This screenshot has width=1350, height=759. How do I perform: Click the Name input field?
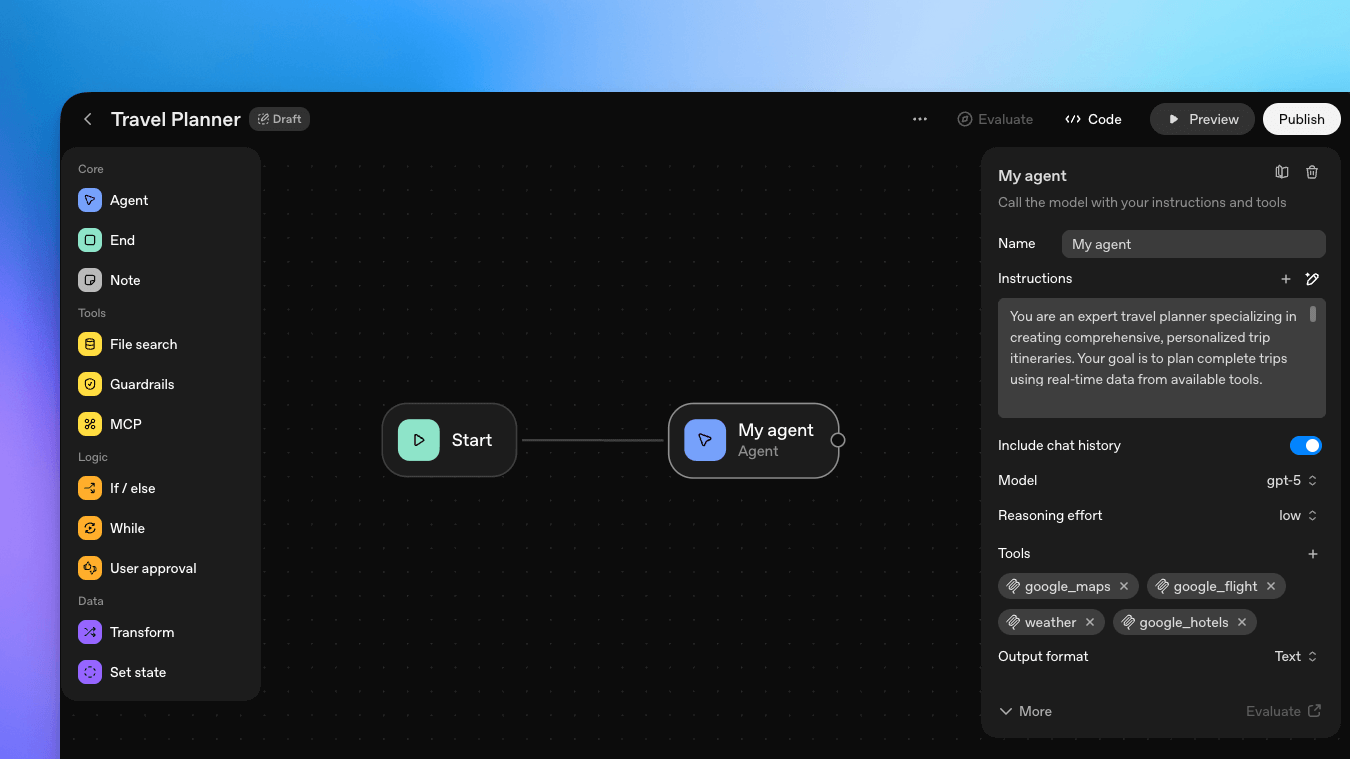(1193, 244)
